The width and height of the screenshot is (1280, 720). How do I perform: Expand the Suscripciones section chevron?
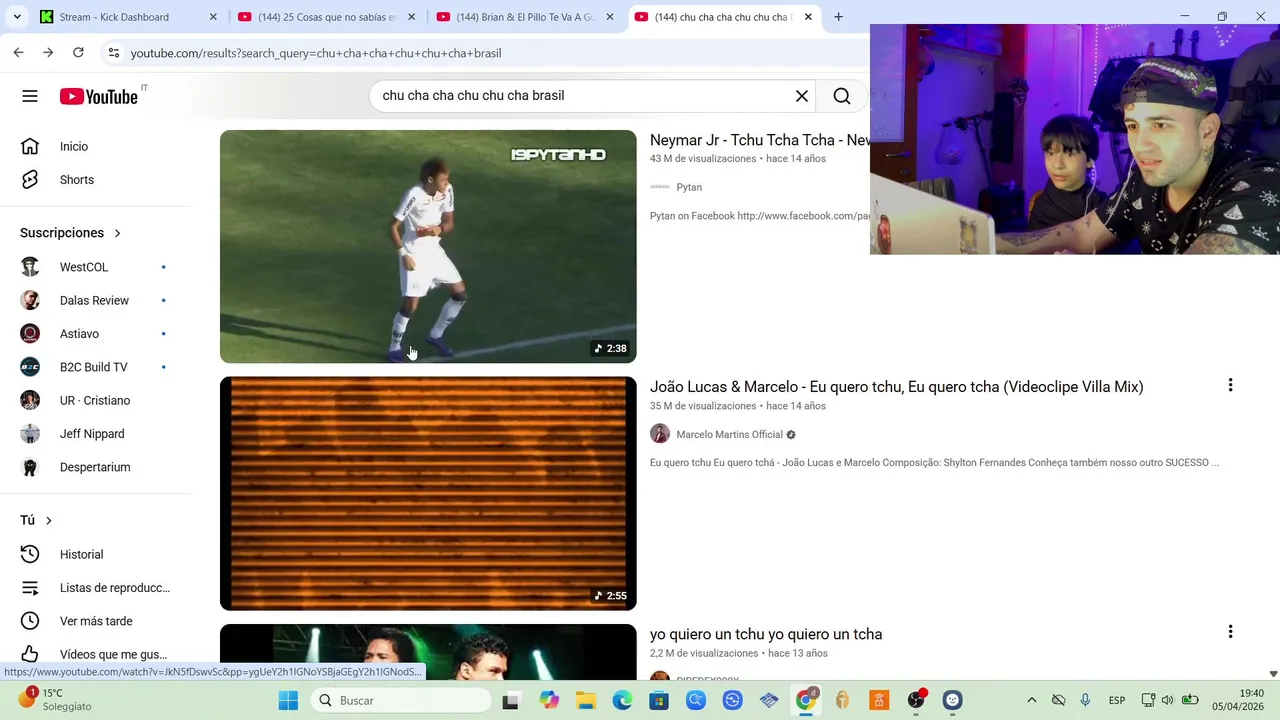[x=117, y=233]
